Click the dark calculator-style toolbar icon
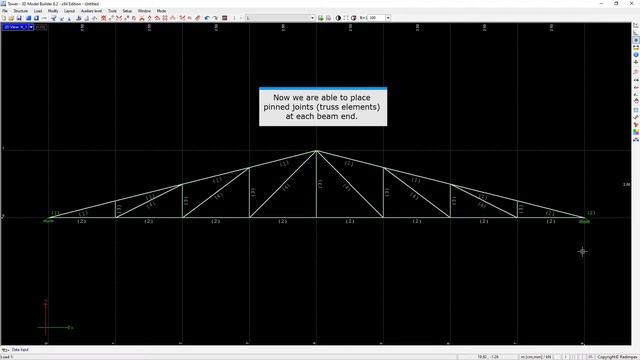Image resolution: width=640 pixels, height=360 pixels. [x=224, y=18]
